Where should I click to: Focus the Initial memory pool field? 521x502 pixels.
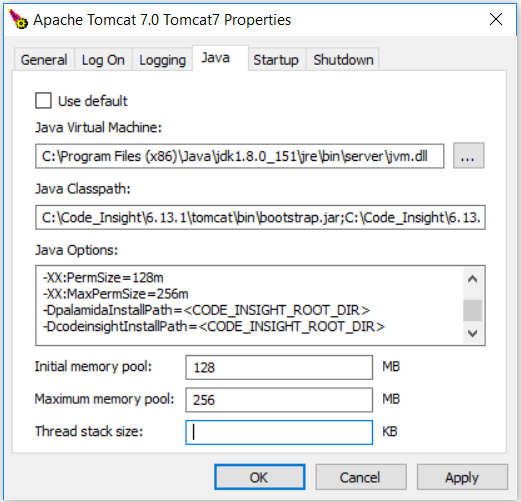pos(279,367)
